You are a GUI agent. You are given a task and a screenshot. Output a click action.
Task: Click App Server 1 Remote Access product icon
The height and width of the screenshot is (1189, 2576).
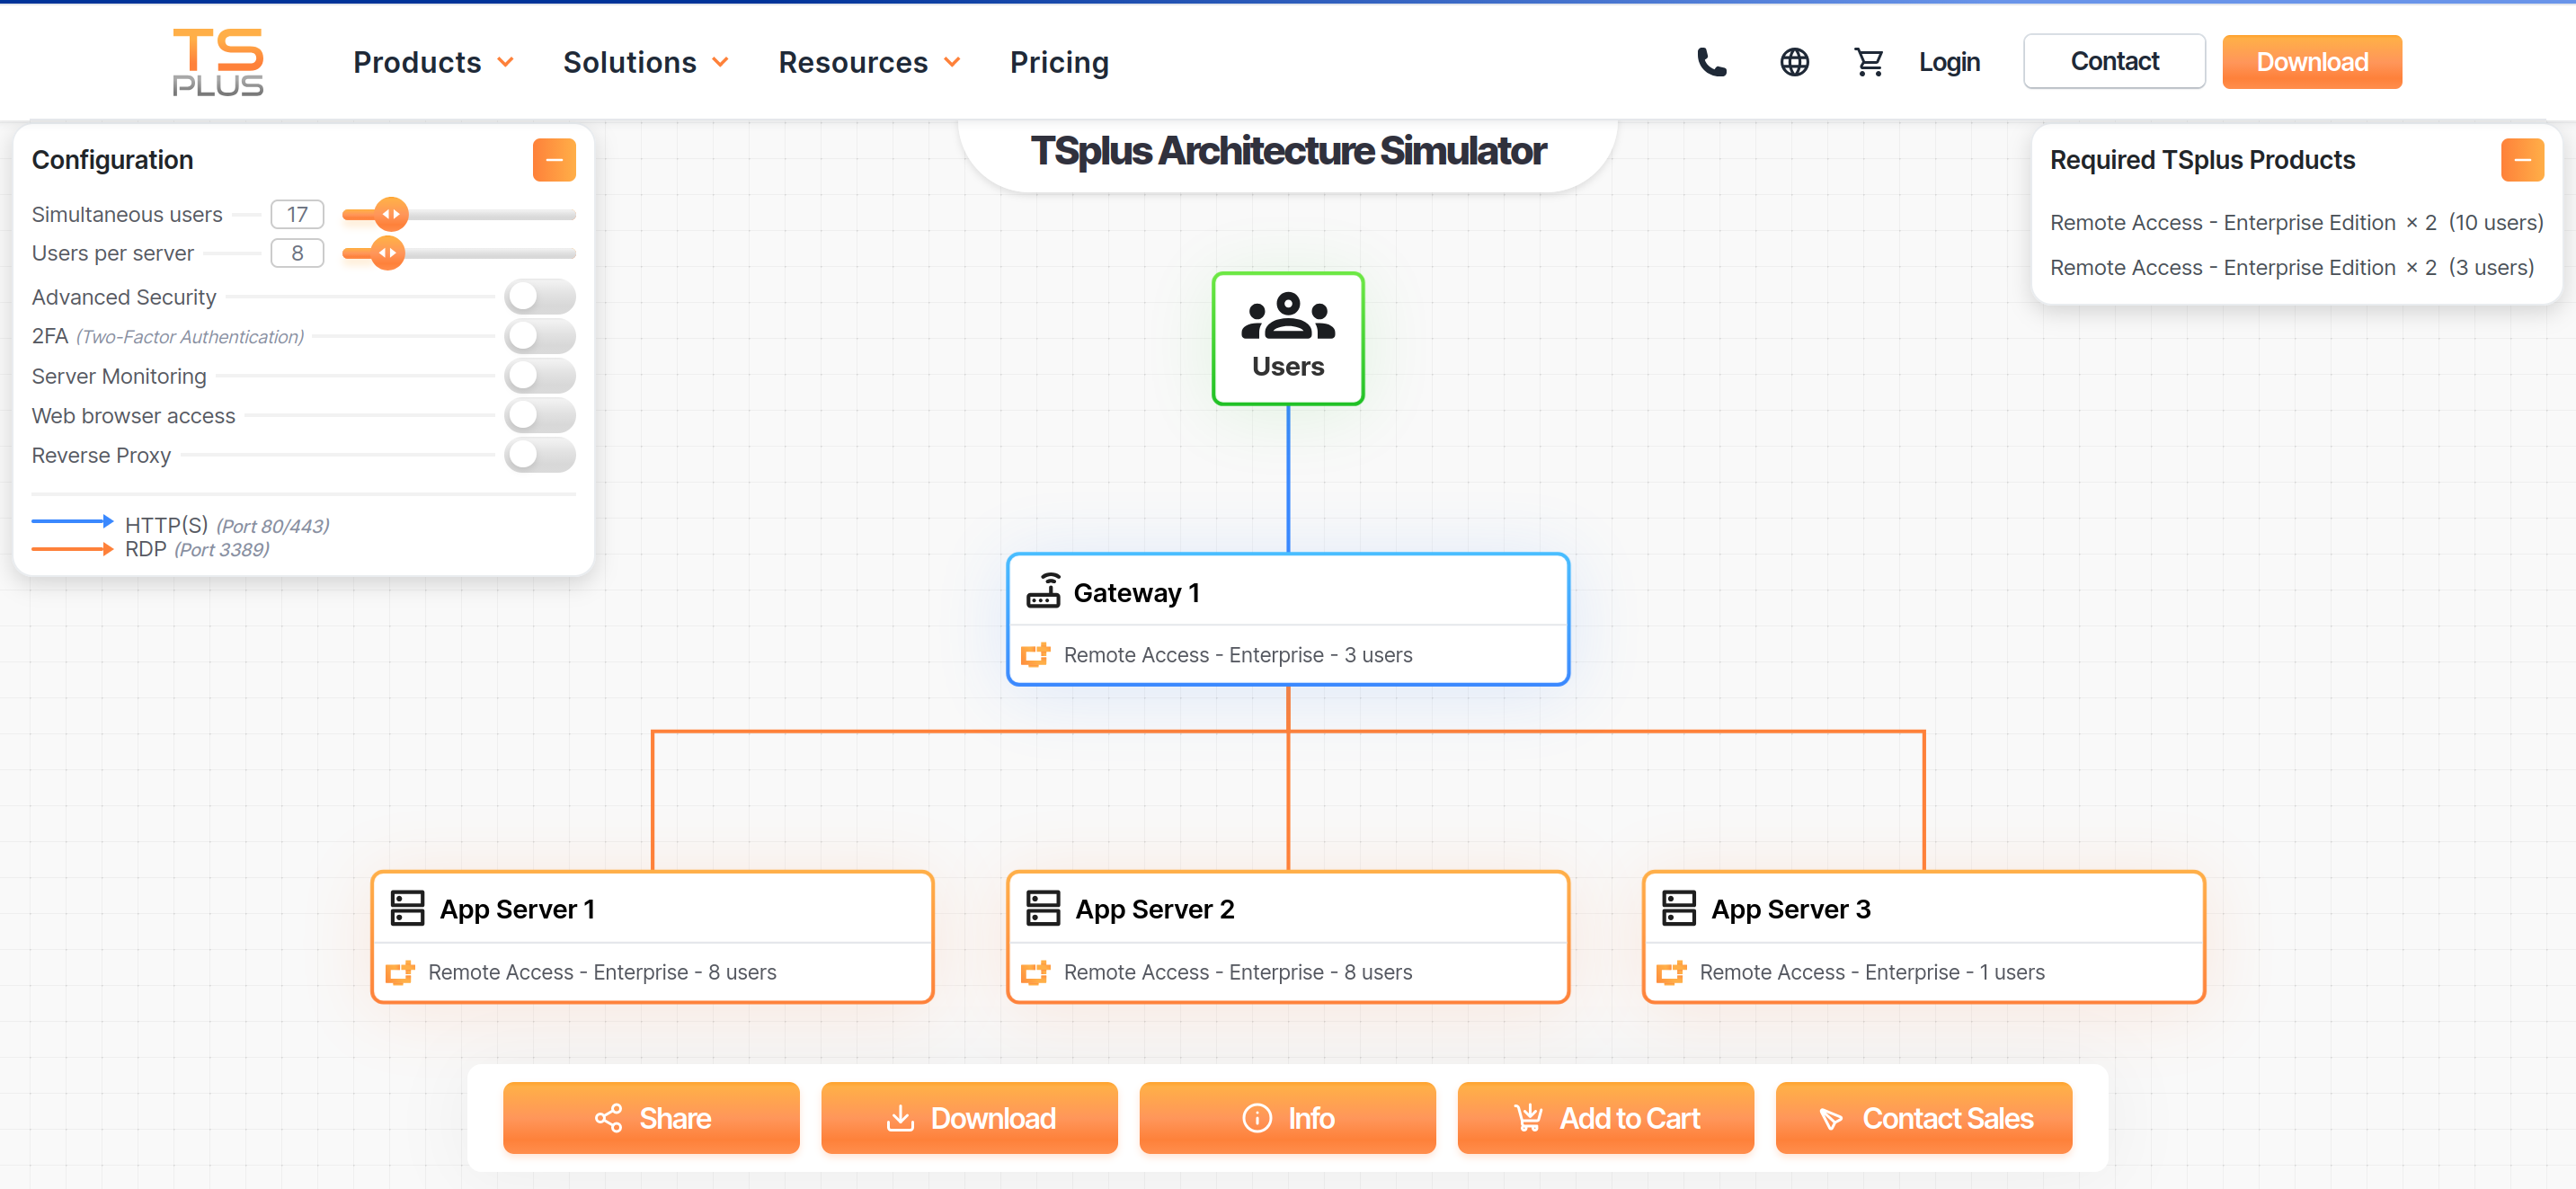(x=400, y=972)
